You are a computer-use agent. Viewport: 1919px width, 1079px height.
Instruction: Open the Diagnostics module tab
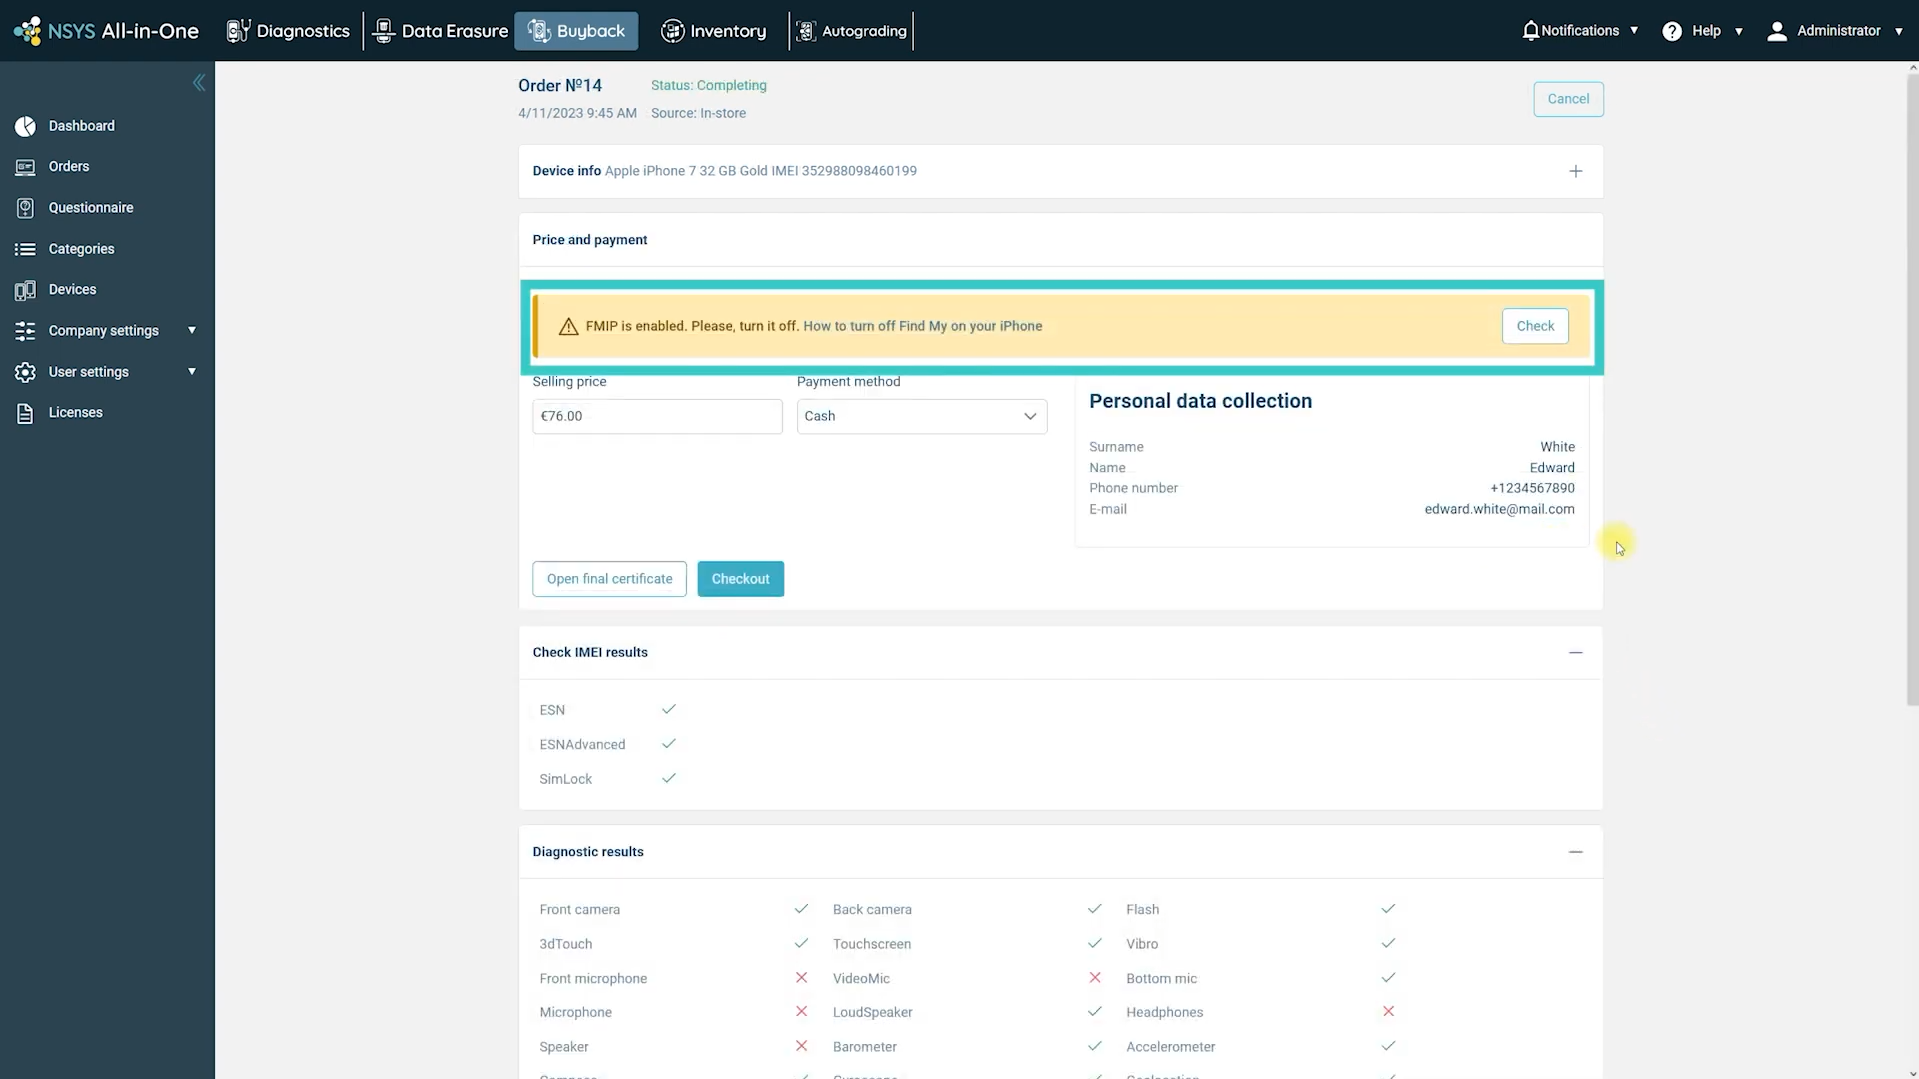(x=288, y=31)
